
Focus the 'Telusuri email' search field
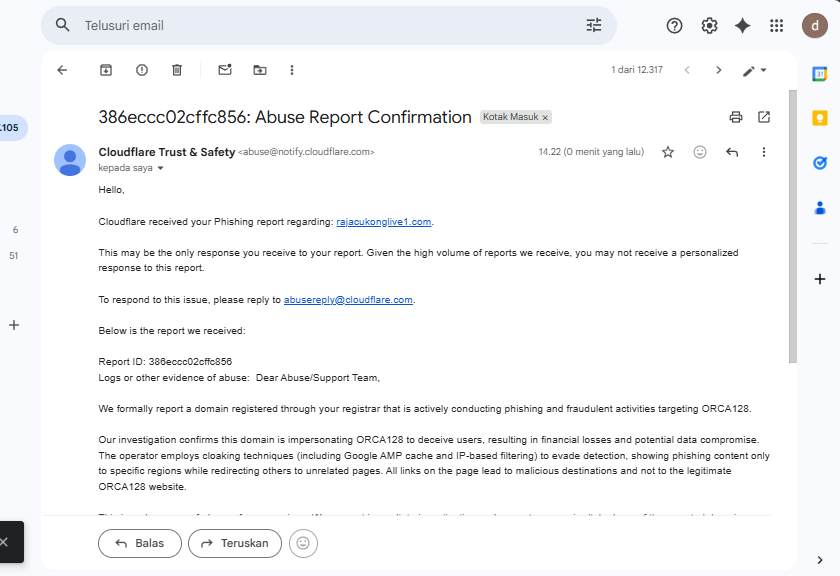click(328, 26)
